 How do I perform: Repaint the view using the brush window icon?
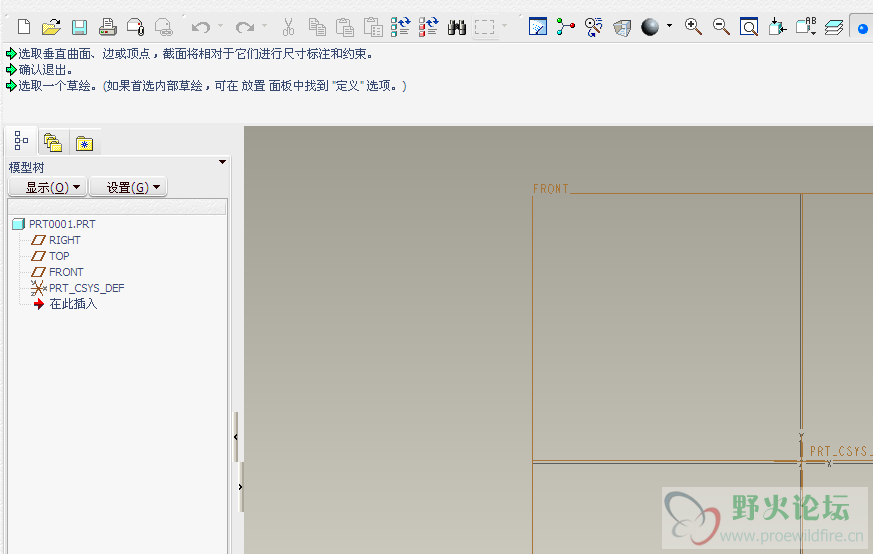(538, 27)
